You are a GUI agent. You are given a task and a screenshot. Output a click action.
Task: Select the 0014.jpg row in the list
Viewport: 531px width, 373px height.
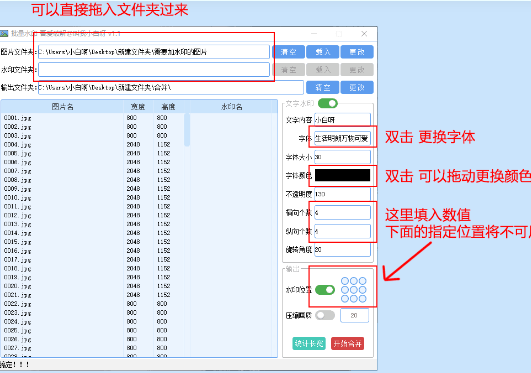[93, 233]
